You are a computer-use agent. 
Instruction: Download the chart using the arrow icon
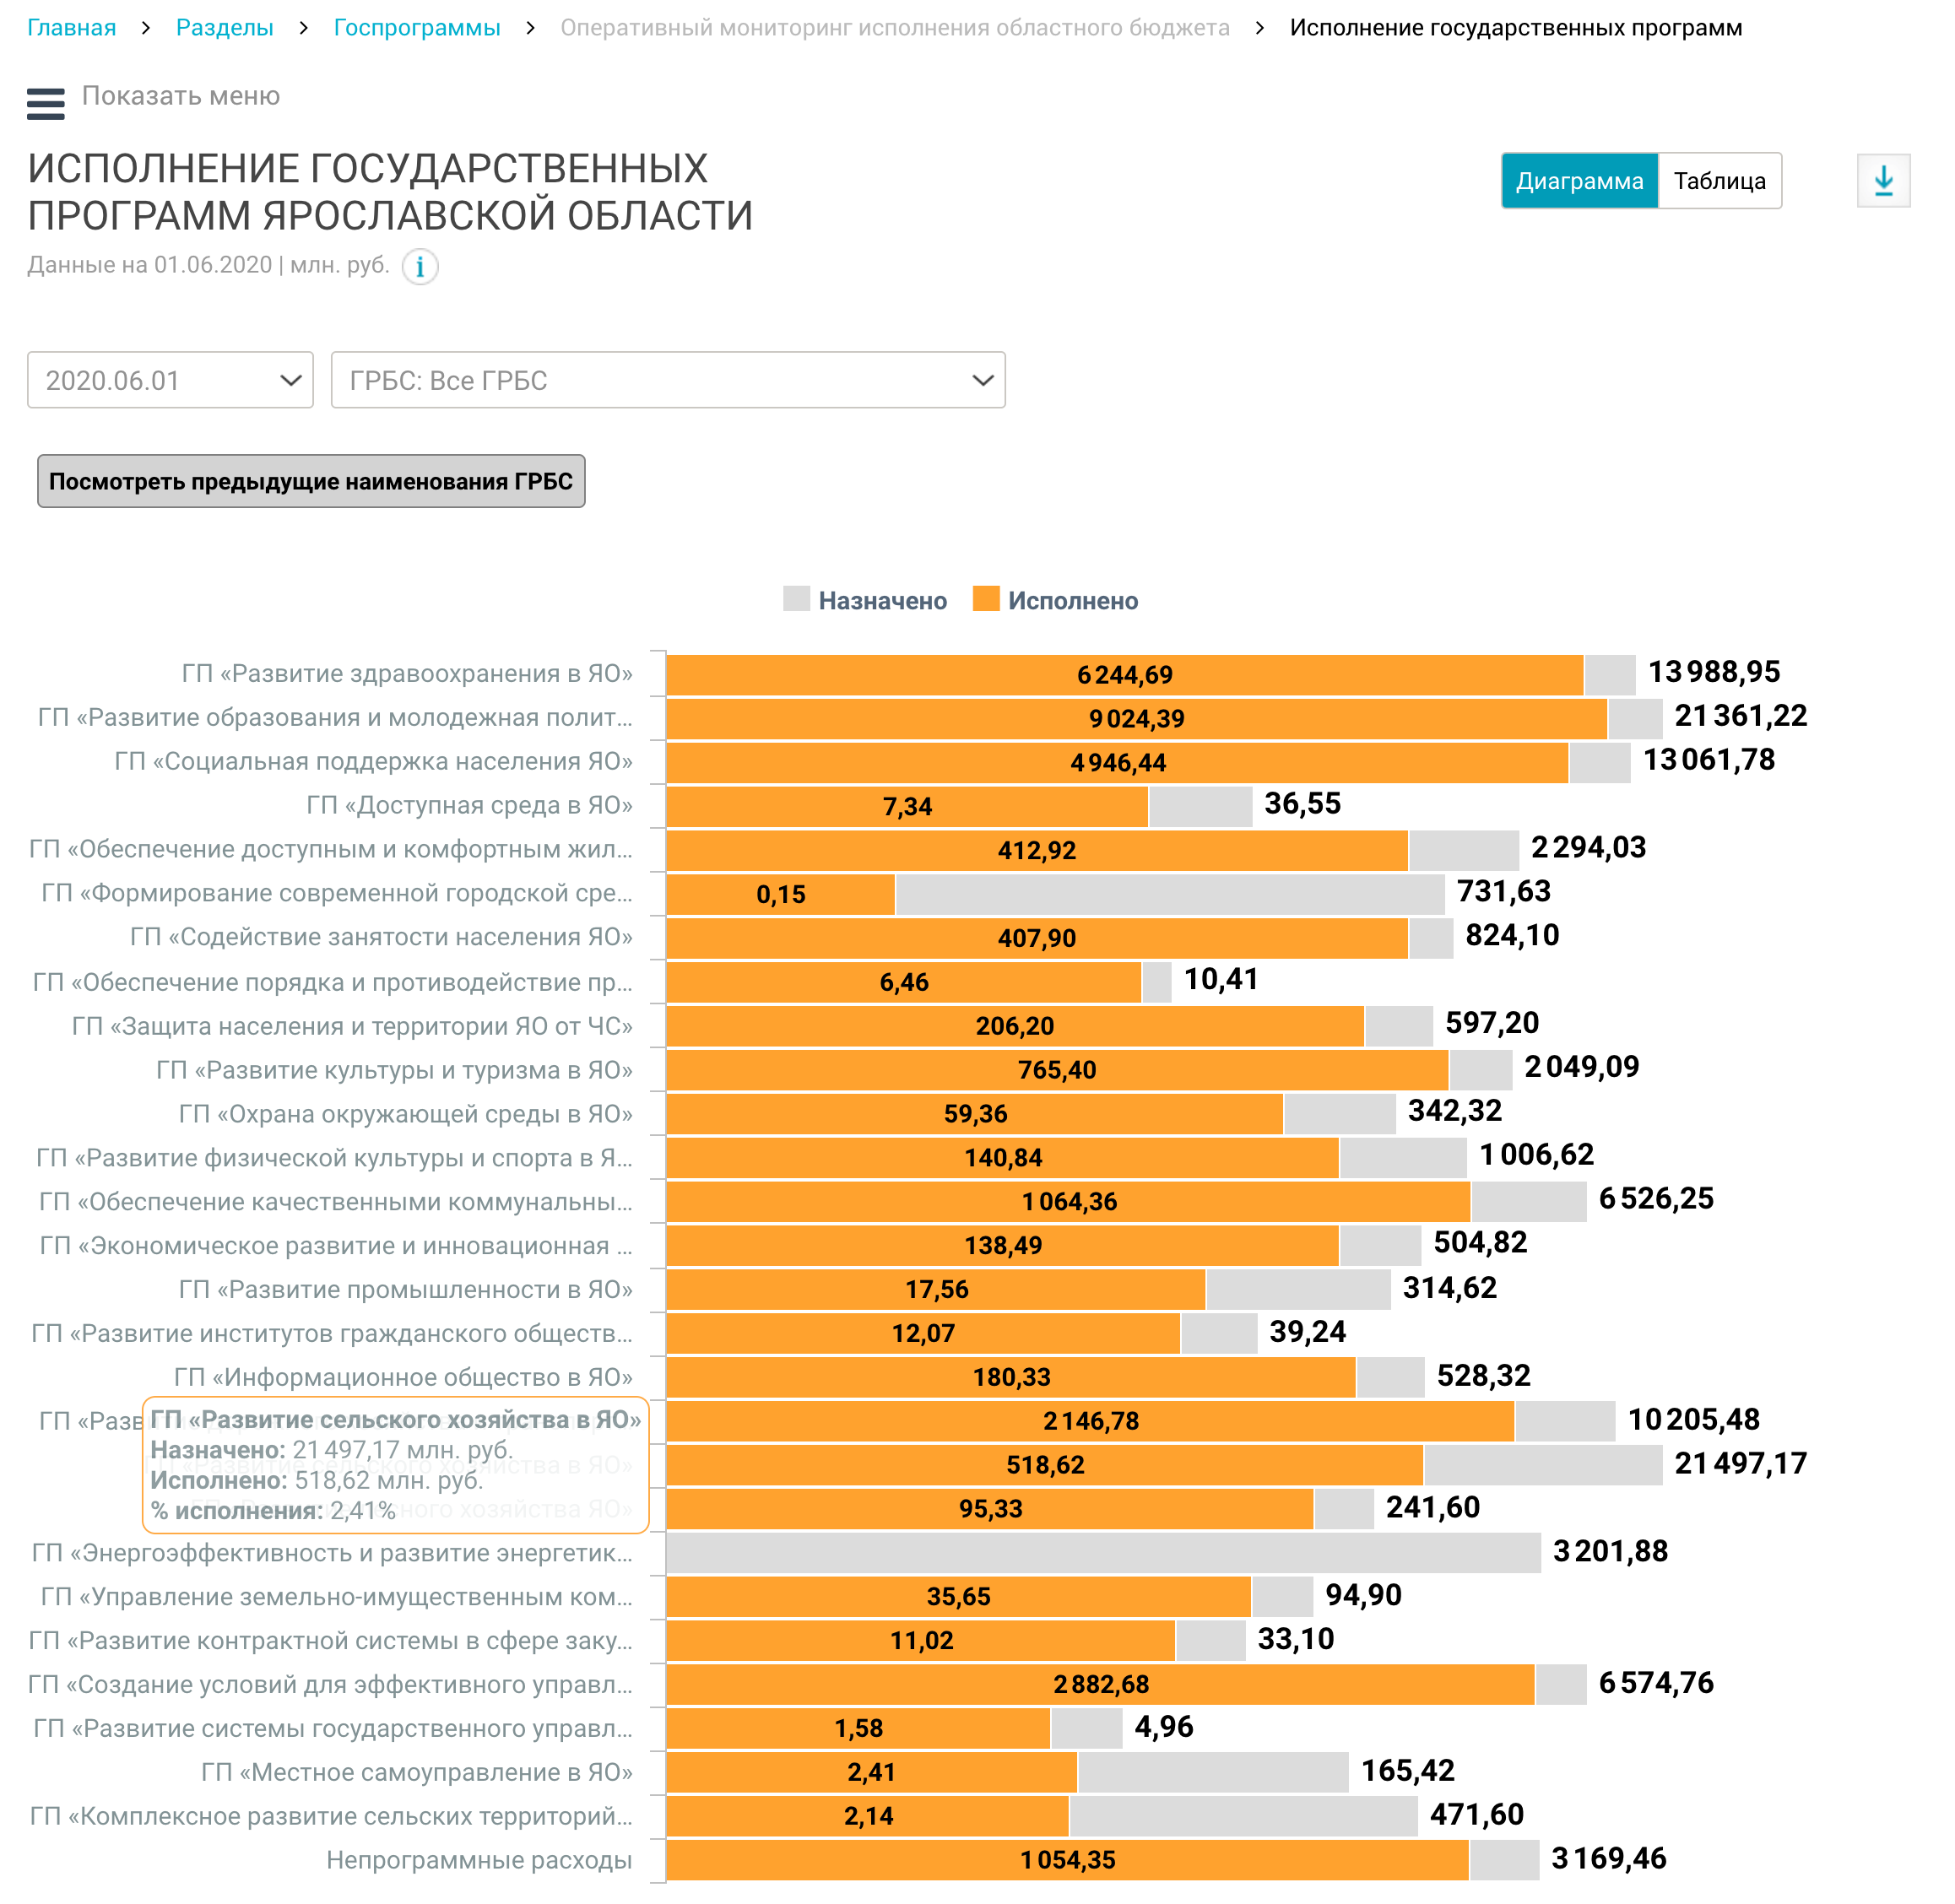pyautogui.click(x=1883, y=181)
